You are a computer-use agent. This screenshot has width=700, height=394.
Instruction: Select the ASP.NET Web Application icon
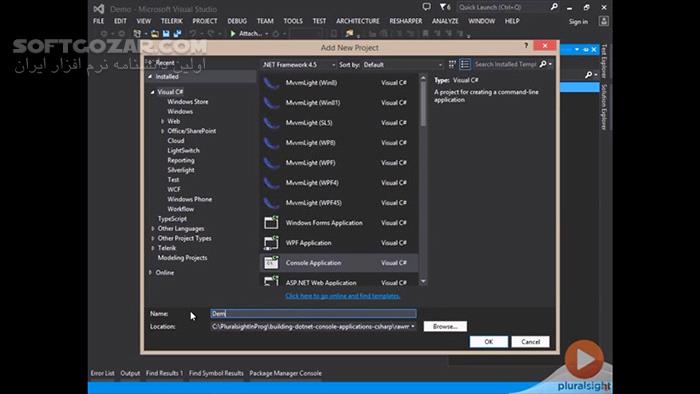click(271, 281)
